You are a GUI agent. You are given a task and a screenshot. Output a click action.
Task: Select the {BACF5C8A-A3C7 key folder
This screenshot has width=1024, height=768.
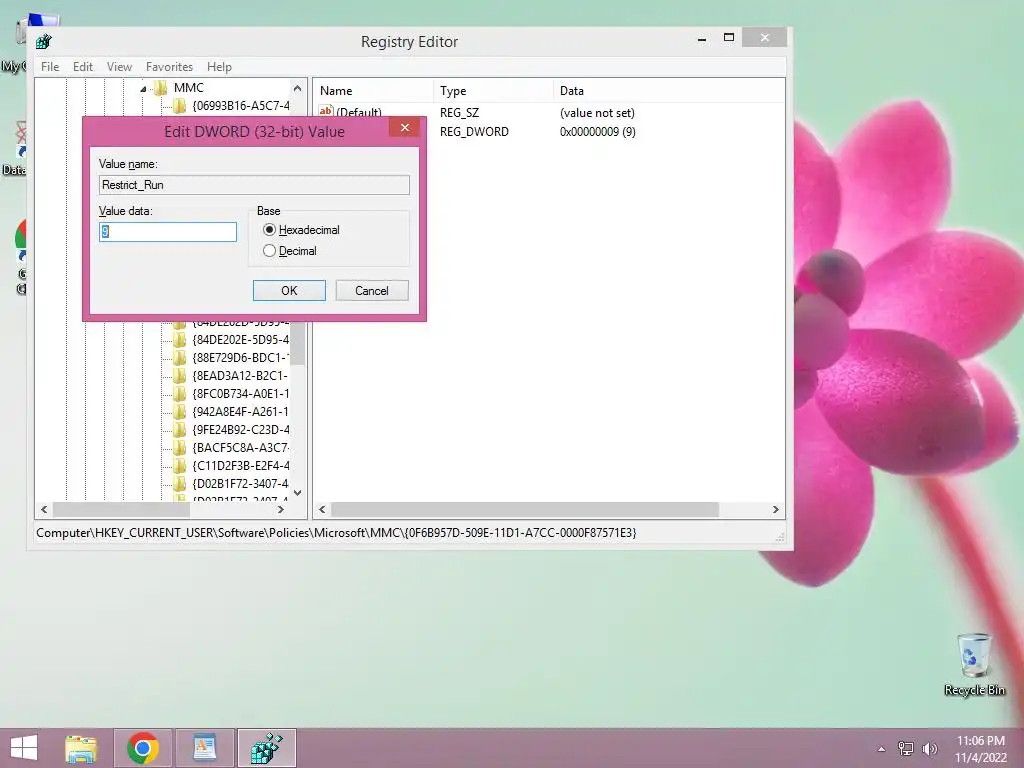point(240,447)
